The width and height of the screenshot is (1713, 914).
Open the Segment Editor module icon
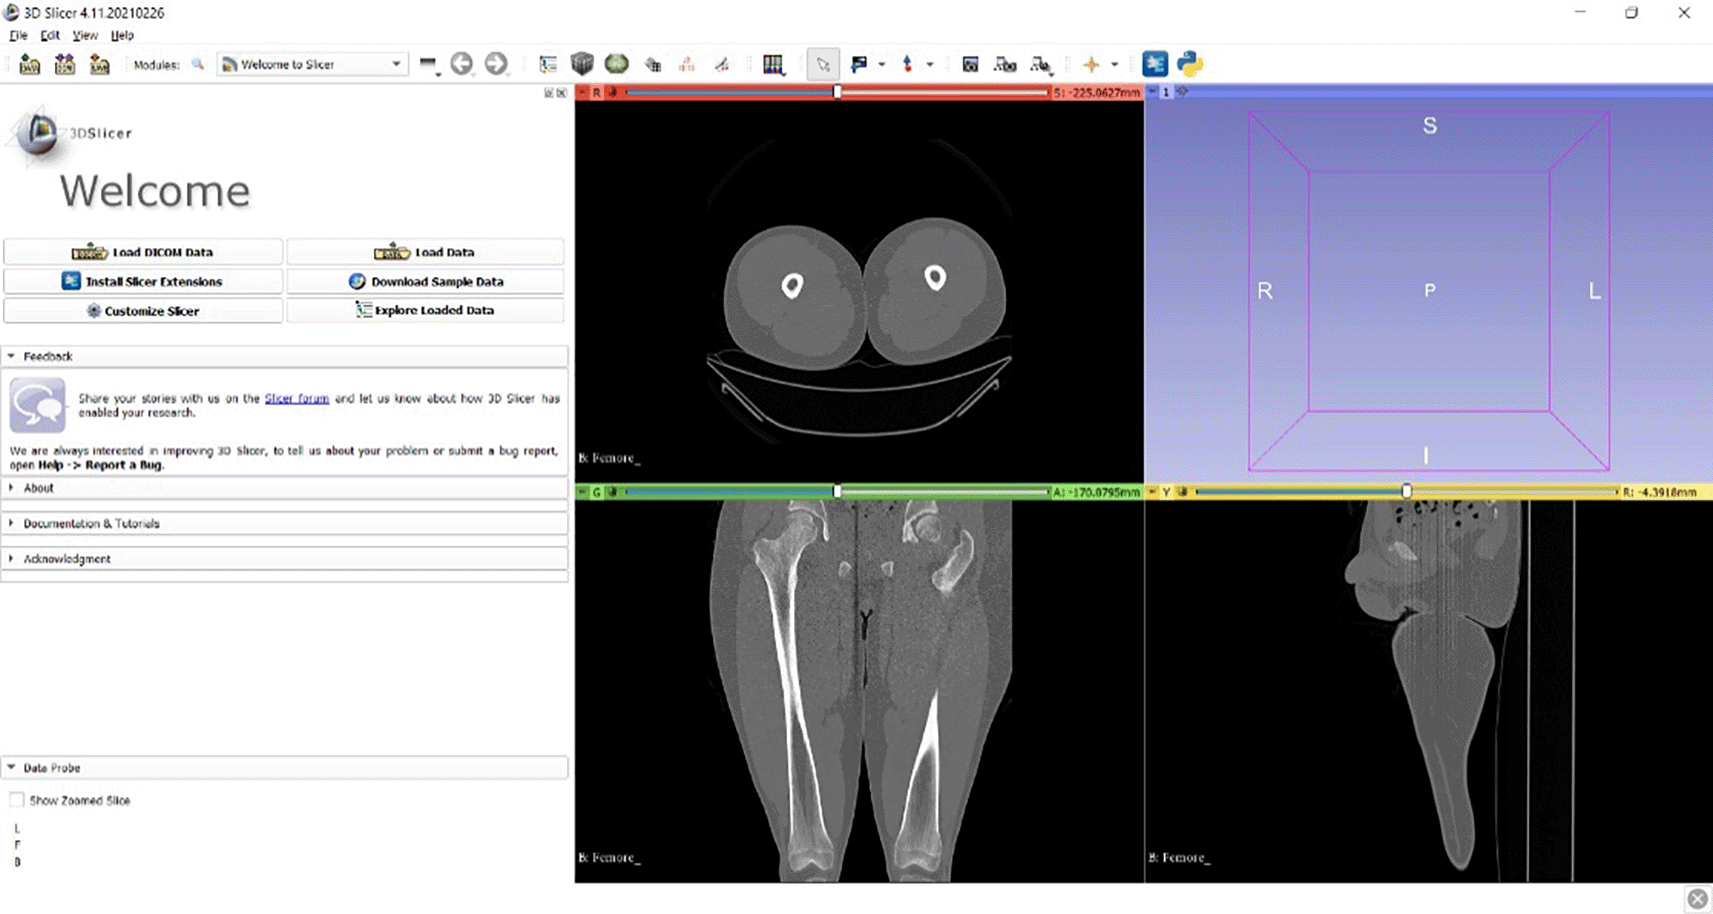pos(722,65)
